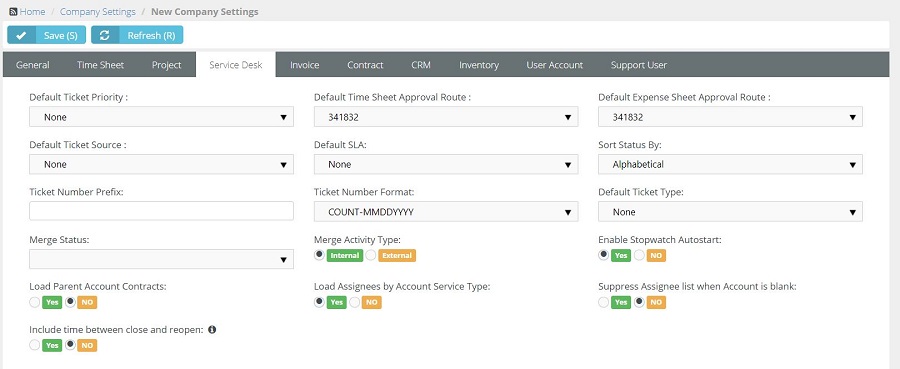The height and width of the screenshot is (369, 900).
Task: Click the refresh arrows icon
Action: pos(104,36)
